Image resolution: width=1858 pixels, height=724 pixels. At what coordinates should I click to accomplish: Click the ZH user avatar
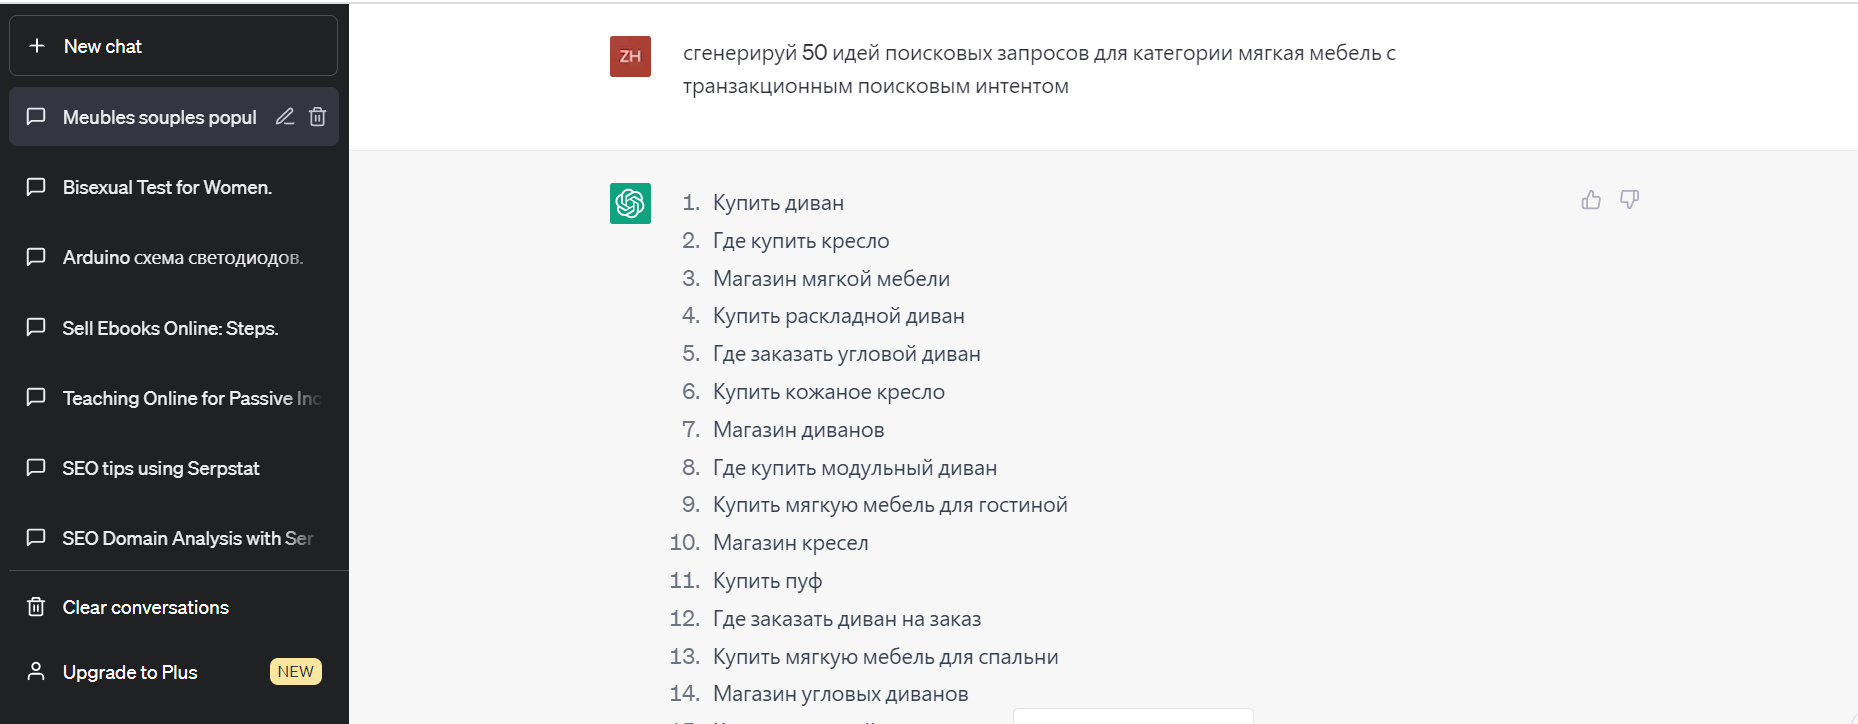point(630,56)
